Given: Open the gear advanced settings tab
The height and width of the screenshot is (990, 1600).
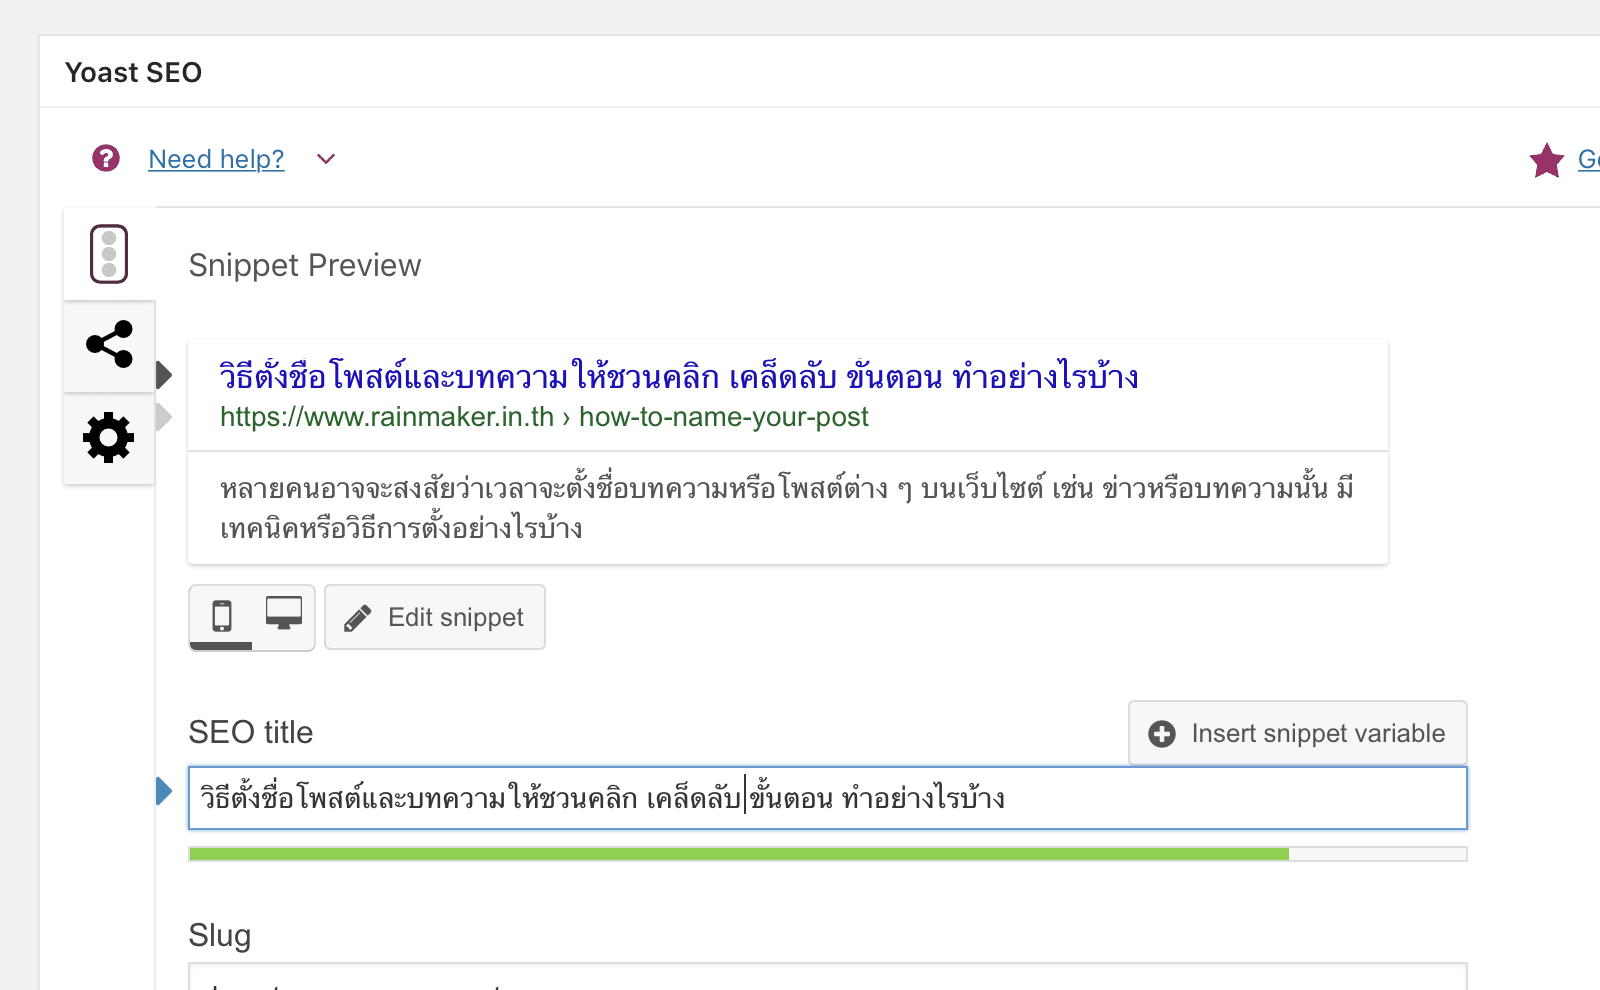Looking at the screenshot, I should [109, 438].
